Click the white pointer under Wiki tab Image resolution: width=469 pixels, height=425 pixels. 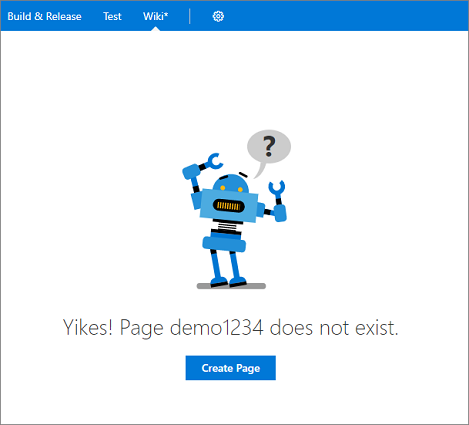pos(155,29)
